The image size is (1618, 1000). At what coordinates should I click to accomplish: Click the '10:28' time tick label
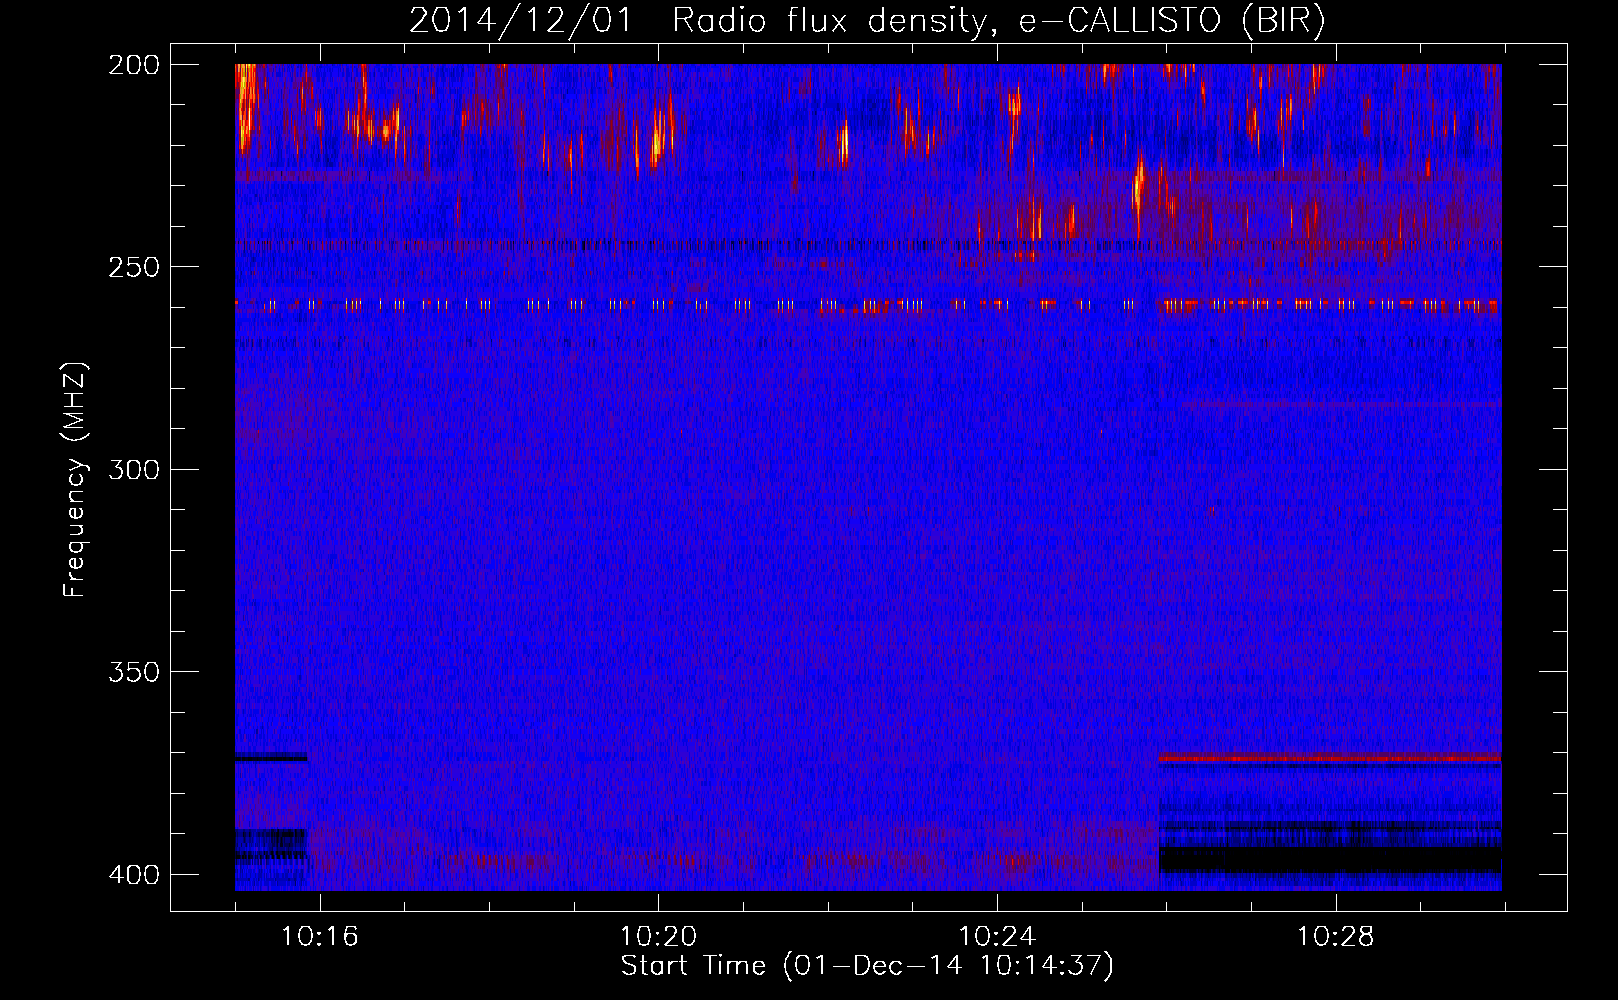(x=1336, y=937)
